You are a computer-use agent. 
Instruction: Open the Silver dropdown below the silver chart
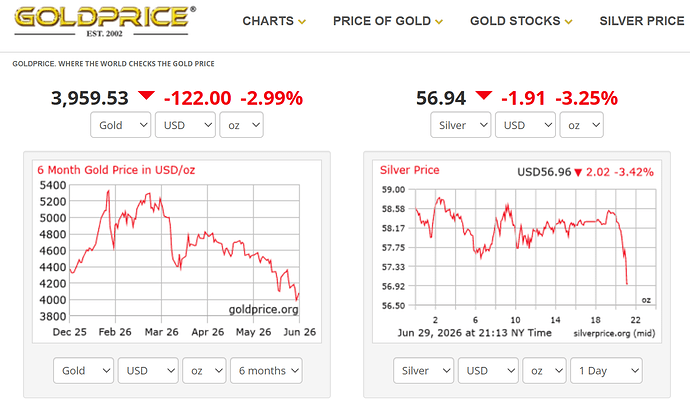point(423,371)
